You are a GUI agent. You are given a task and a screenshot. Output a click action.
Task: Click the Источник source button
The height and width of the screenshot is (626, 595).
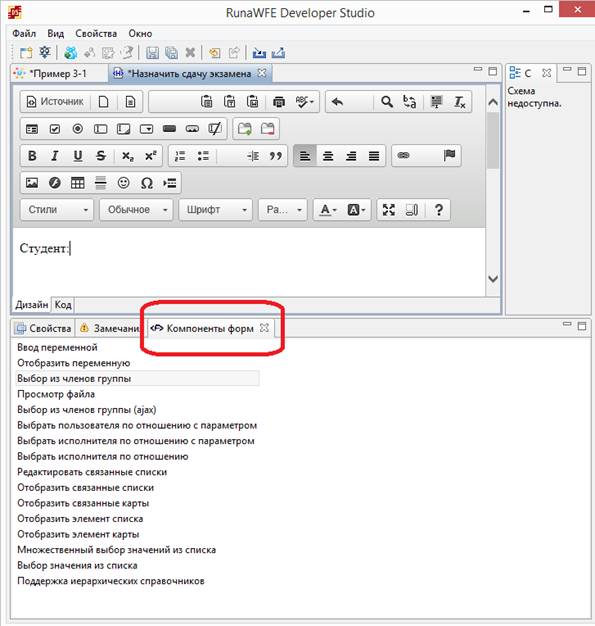click(x=55, y=102)
